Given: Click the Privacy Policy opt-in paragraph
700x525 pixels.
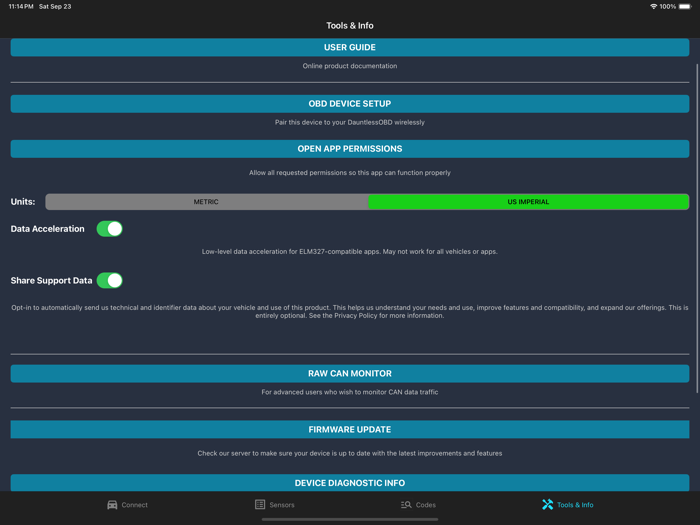Looking at the screenshot, I should click(350, 312).
